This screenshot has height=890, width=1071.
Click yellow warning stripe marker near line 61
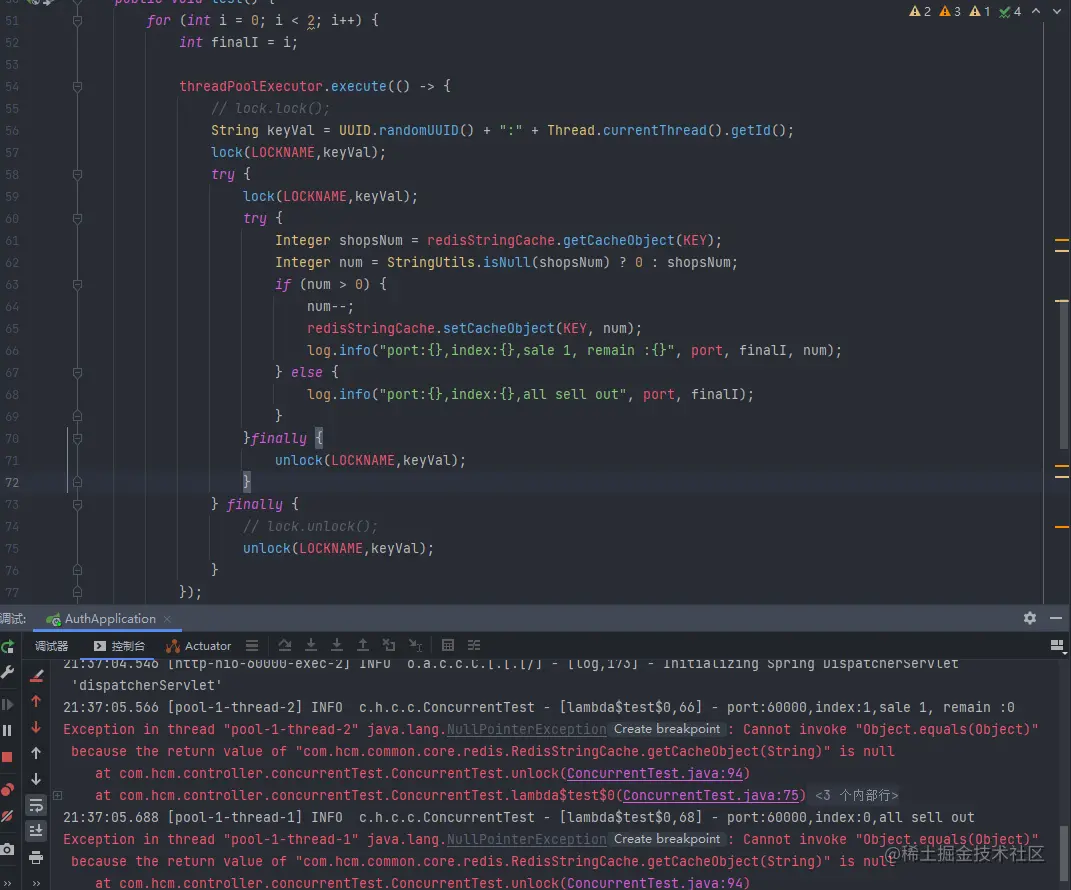tap(1061, 240)
